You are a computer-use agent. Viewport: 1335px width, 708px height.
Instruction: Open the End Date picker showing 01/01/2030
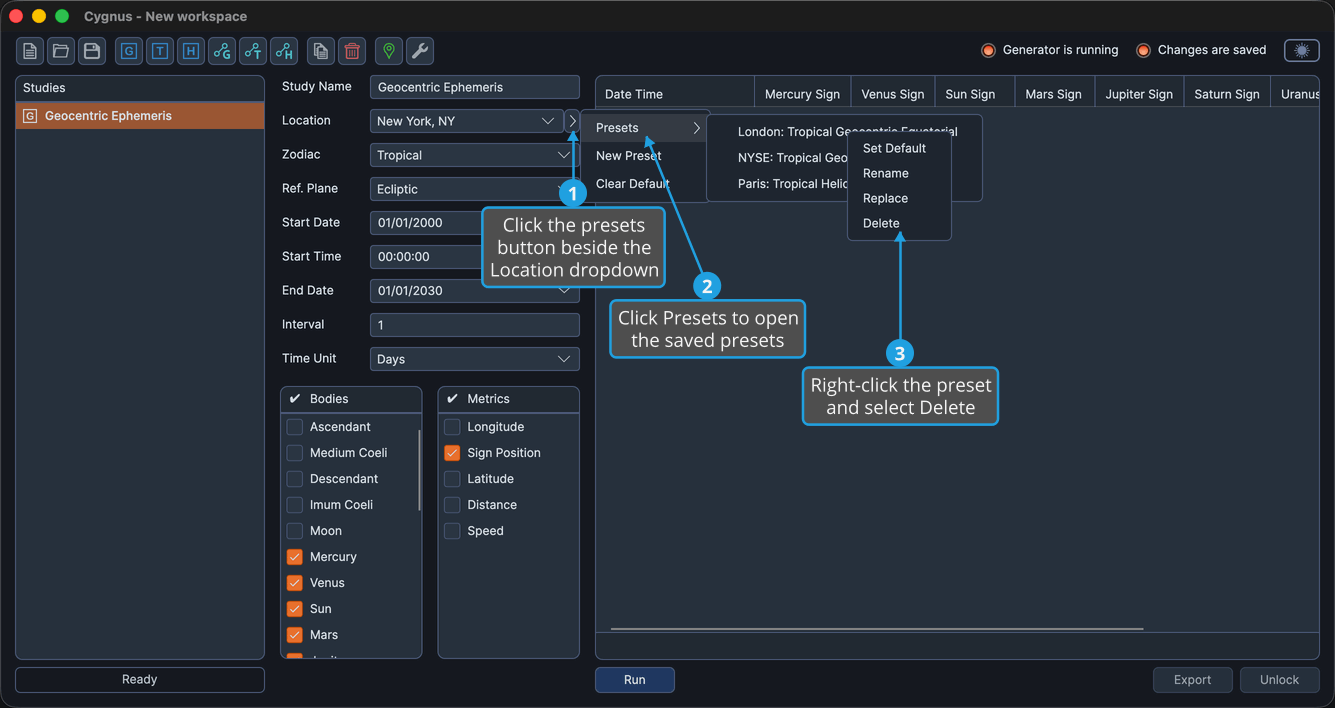(474, 291)
